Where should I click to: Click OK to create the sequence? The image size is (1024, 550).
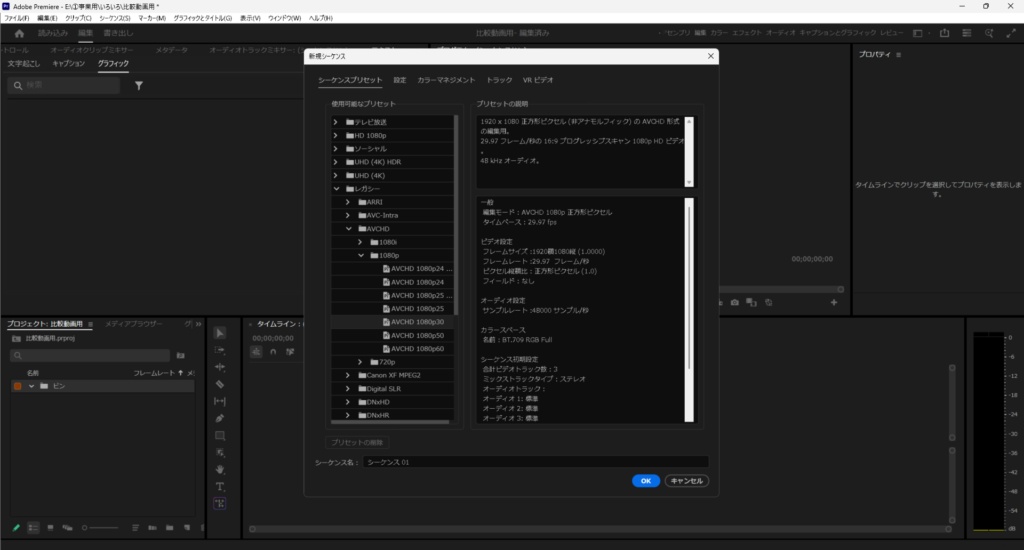point(645,481)
